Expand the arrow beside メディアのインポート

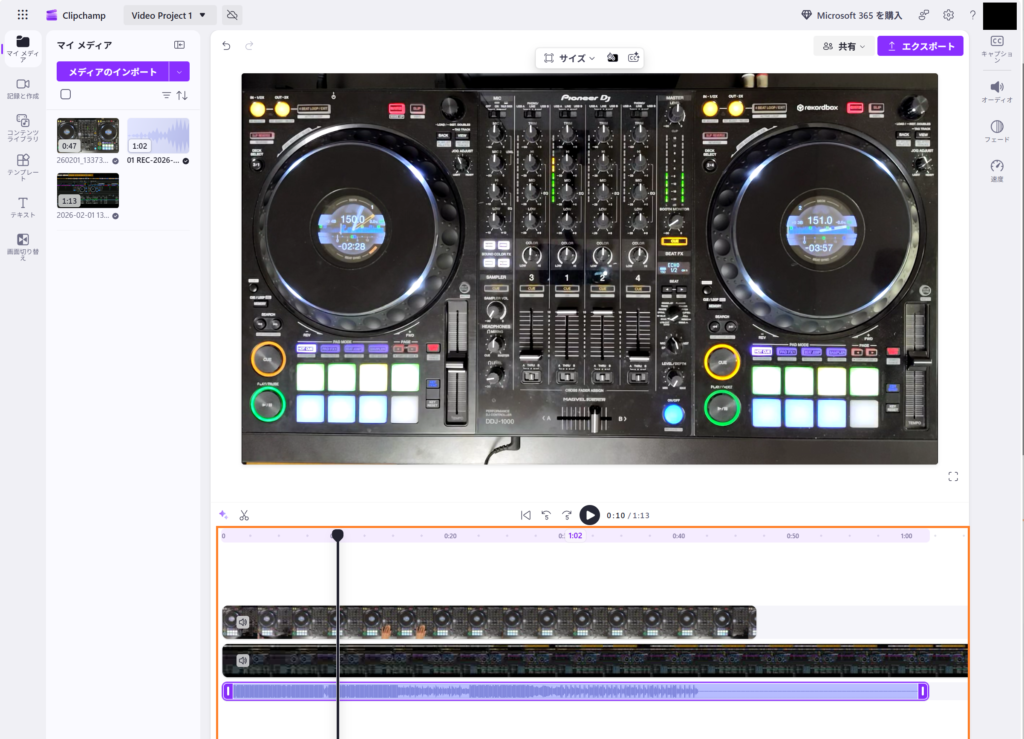pos(179,71)
